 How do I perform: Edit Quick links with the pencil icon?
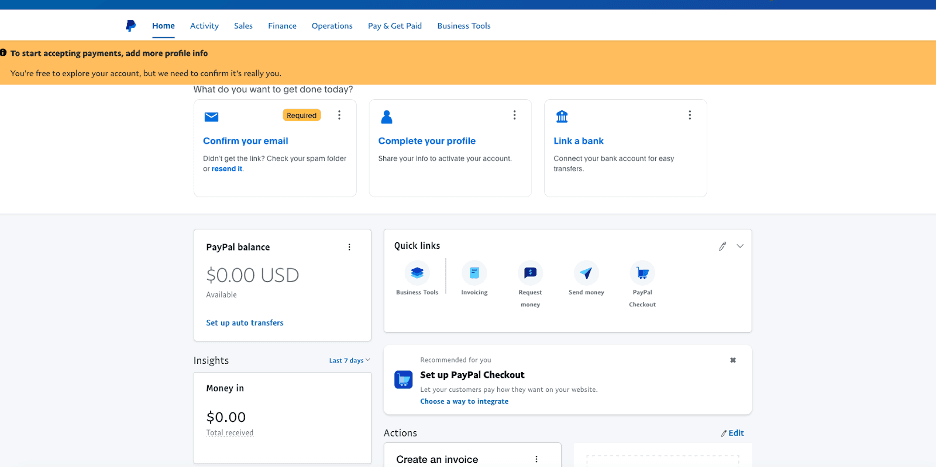tap(722, 247)
